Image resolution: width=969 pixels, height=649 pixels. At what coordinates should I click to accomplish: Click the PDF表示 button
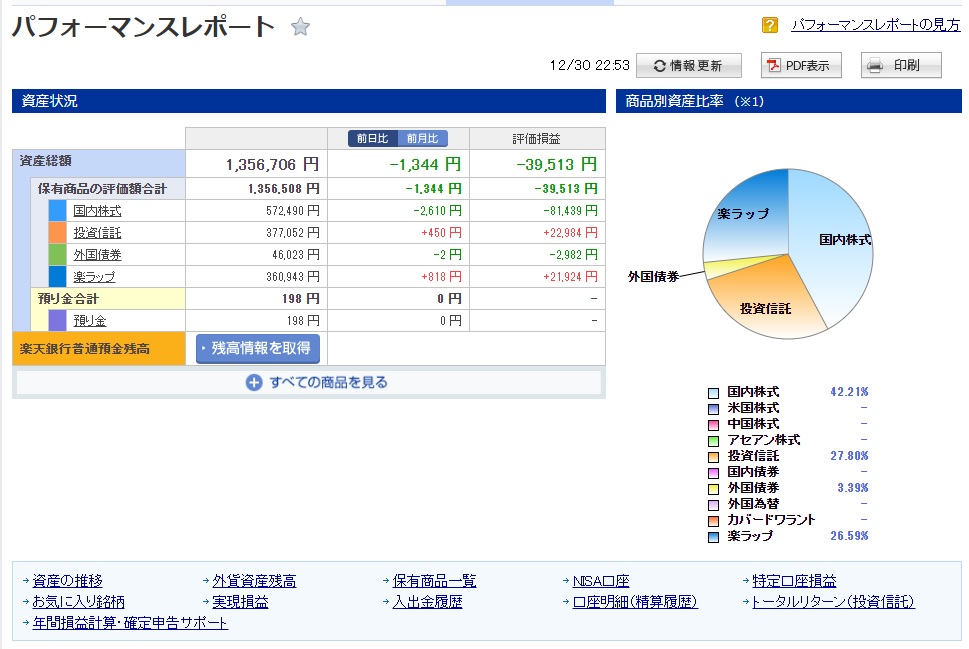pos(801,66)
